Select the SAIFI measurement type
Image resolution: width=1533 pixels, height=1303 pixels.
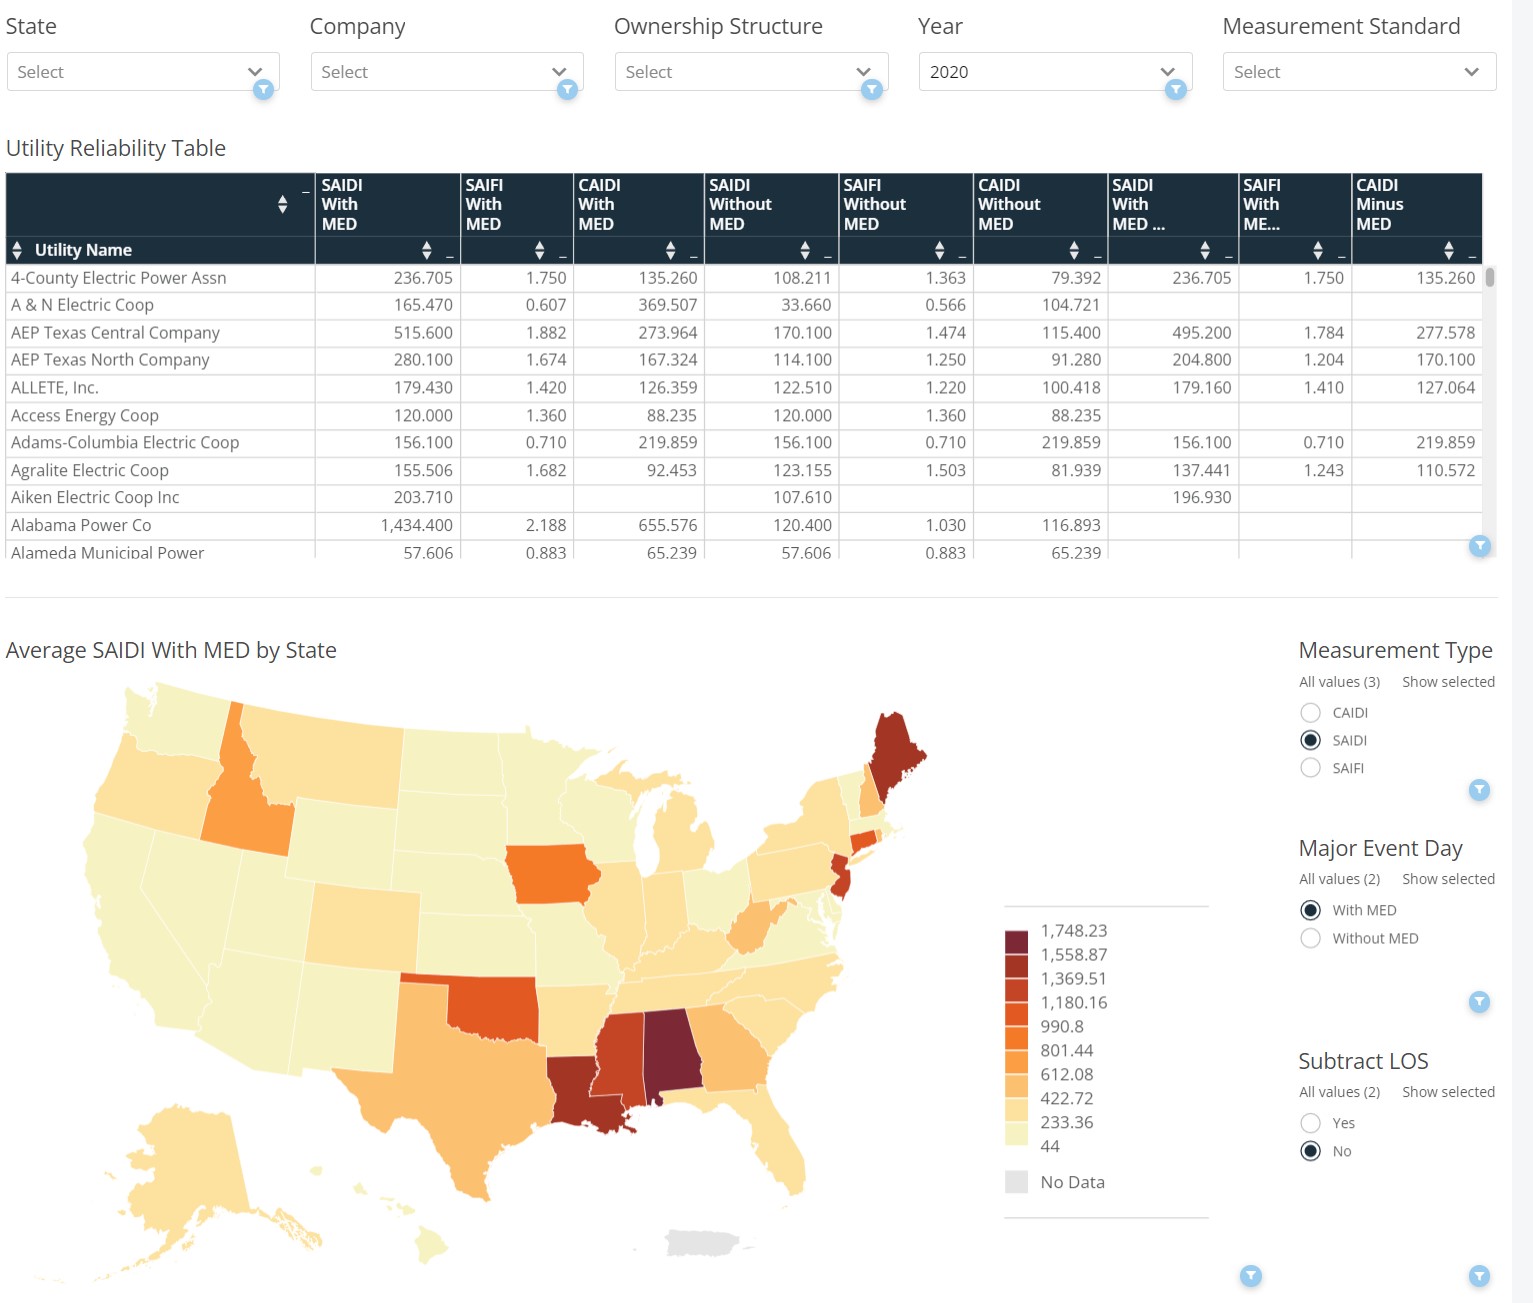tap(1310, 768)
